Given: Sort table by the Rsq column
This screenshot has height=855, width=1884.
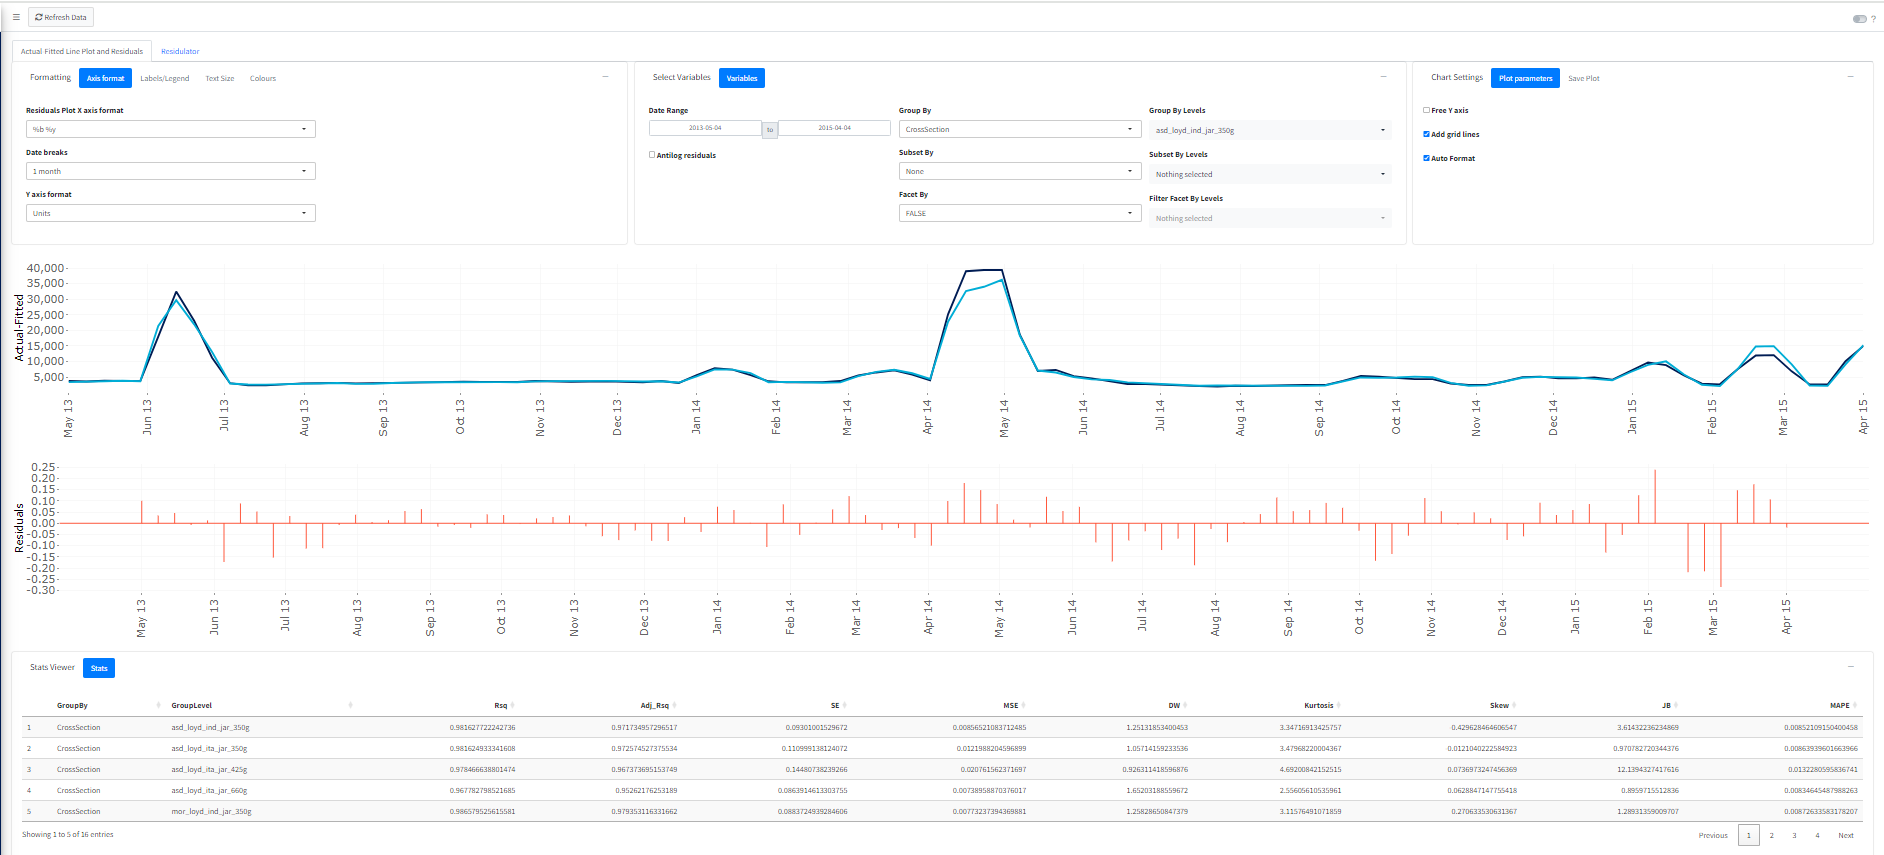Looking at the screenshot, I should click(x=503, y=705).
